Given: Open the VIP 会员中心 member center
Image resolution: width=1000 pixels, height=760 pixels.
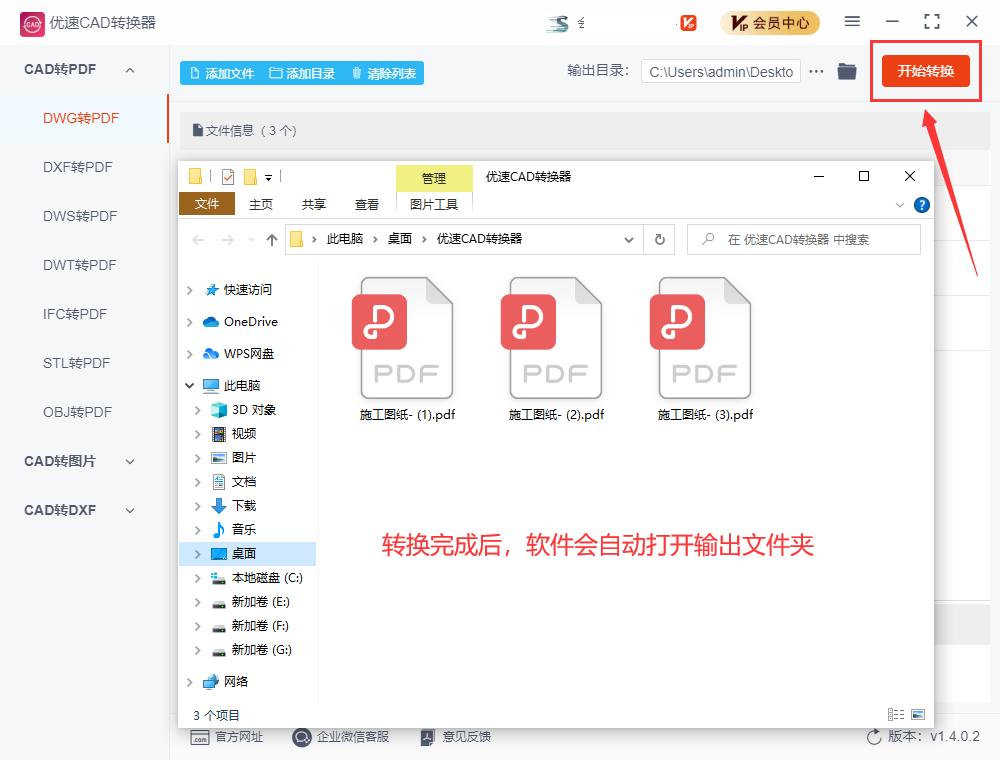Looking at the screenshot, I should tap(769, 22).
